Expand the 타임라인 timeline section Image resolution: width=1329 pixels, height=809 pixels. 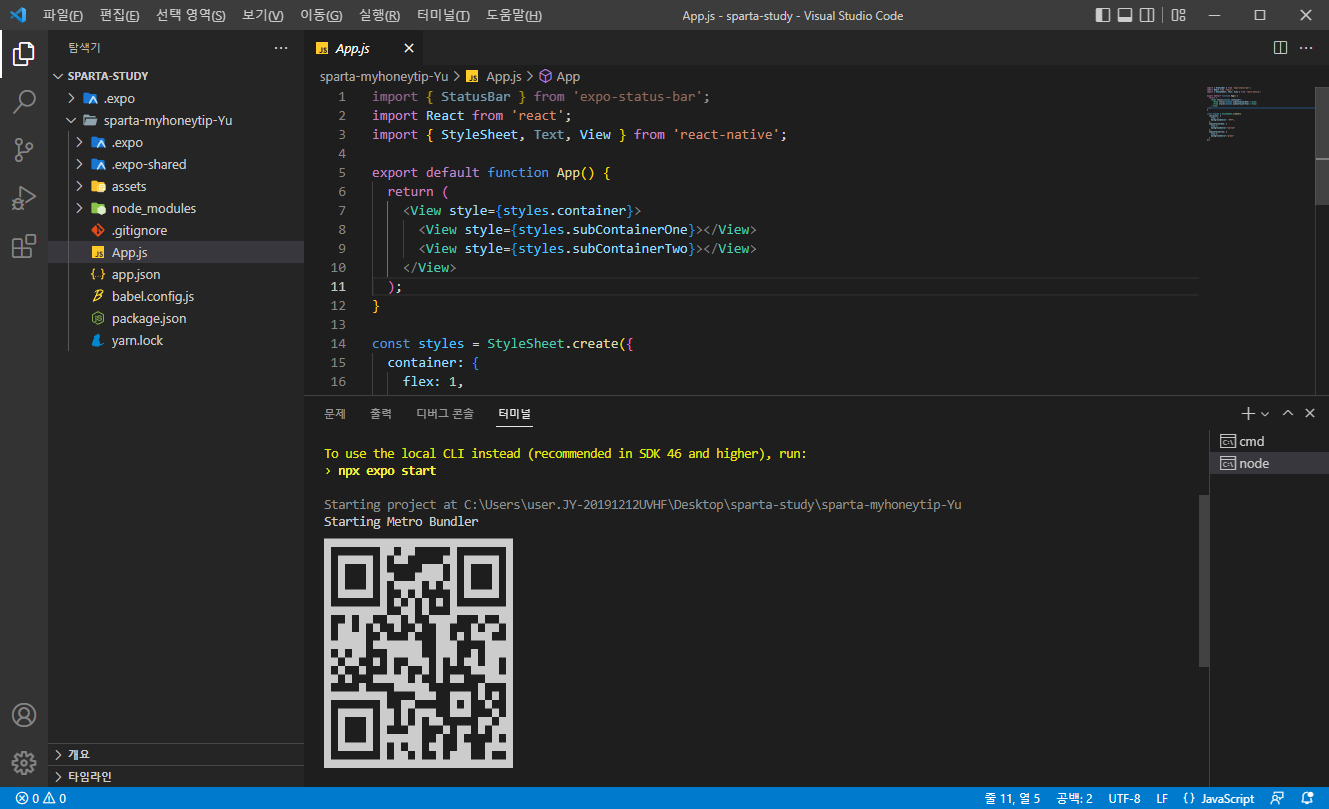click(x=176, y=776)
